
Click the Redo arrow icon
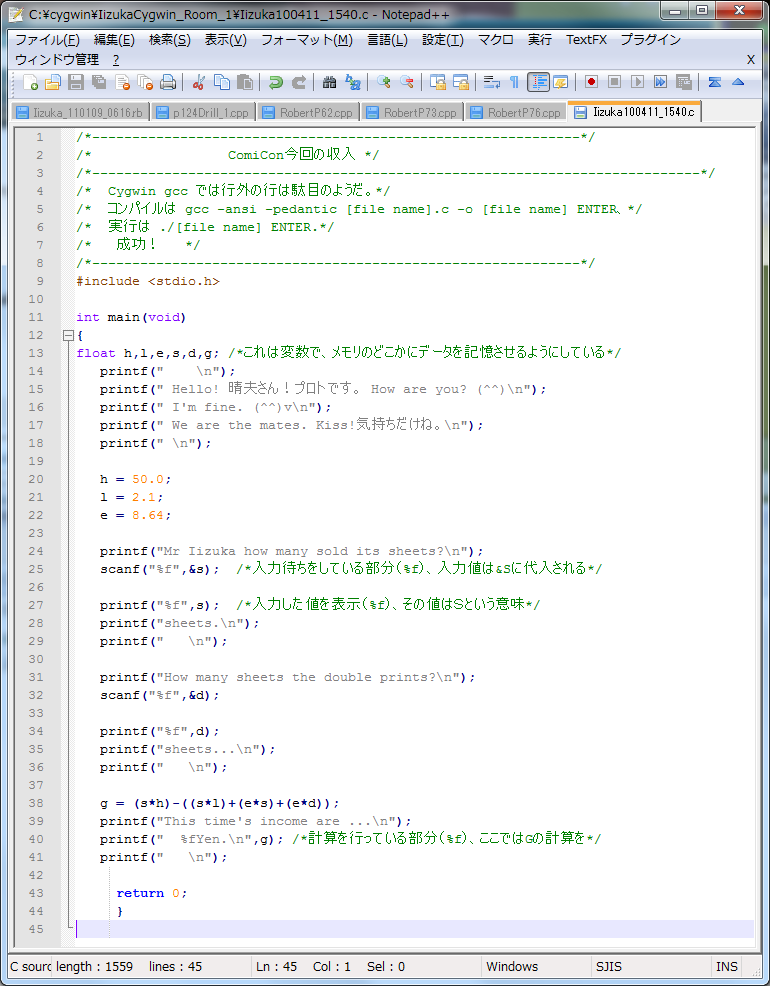coord(299,82)
